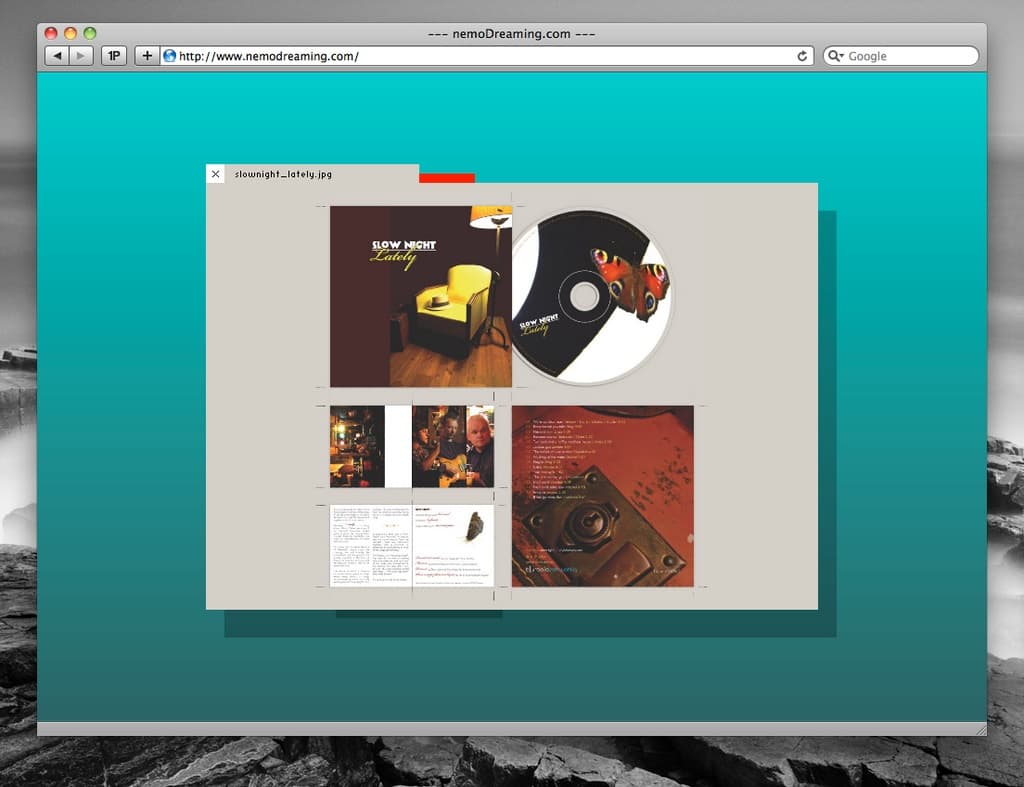
Task: Open the search engine dropdown beside the magnifier
Action: tap(842, 56)
